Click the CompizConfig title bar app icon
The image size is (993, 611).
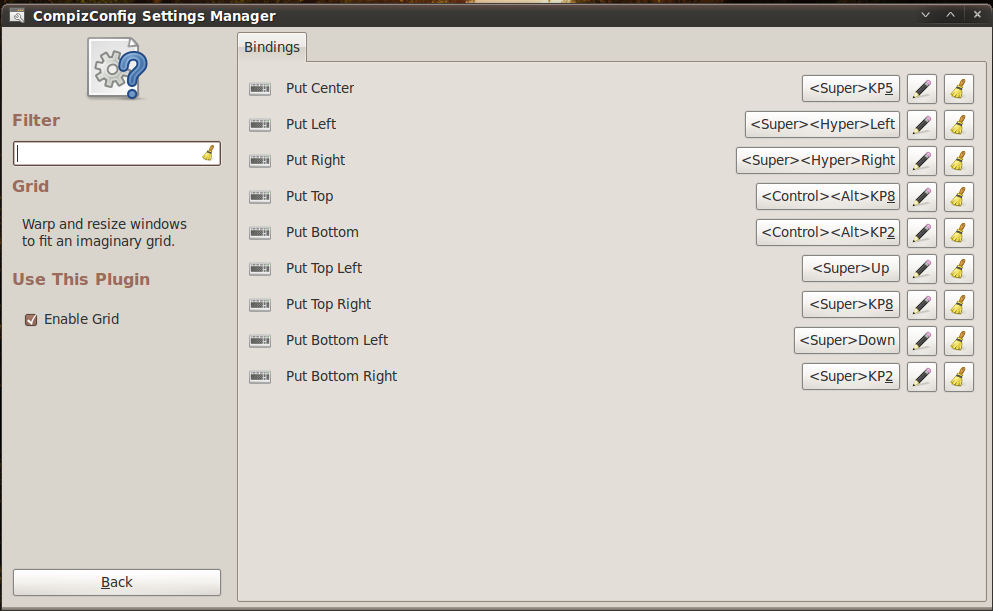point(17,16)
